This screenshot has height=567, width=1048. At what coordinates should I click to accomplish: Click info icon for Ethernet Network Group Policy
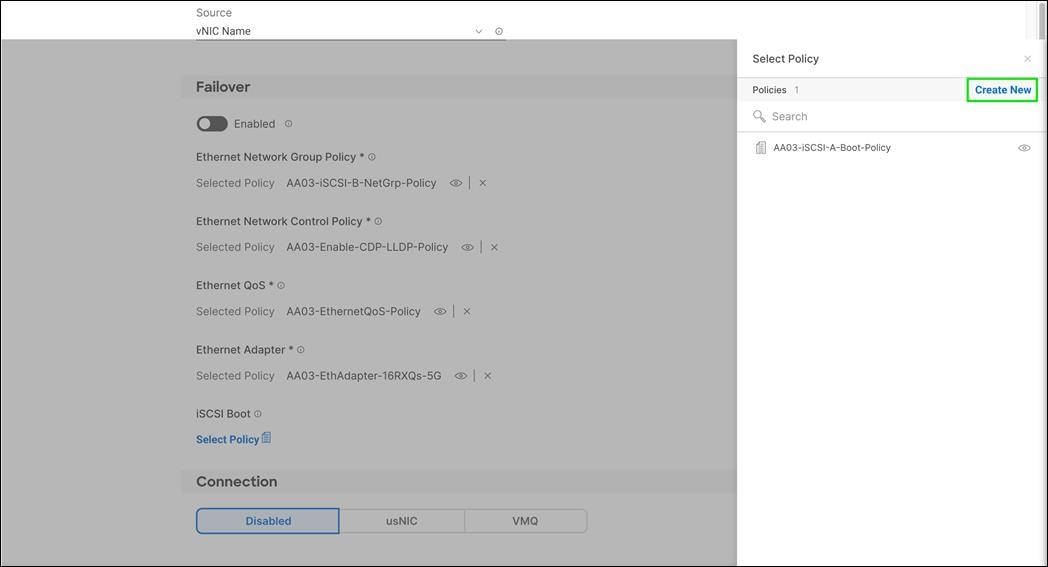pyautogui.click(x=372, y=157)
